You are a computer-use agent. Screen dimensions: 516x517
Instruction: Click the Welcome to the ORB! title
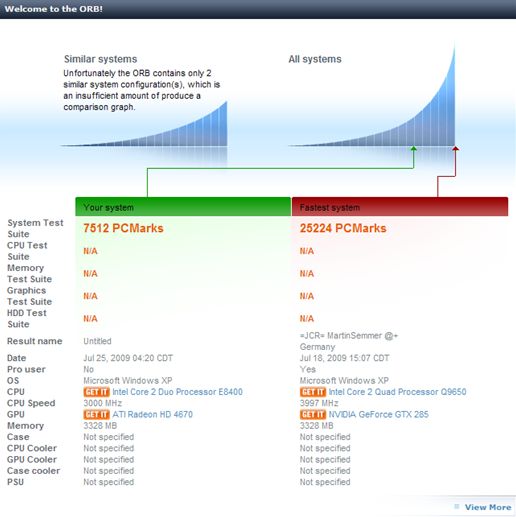click(x=54, y=9)
